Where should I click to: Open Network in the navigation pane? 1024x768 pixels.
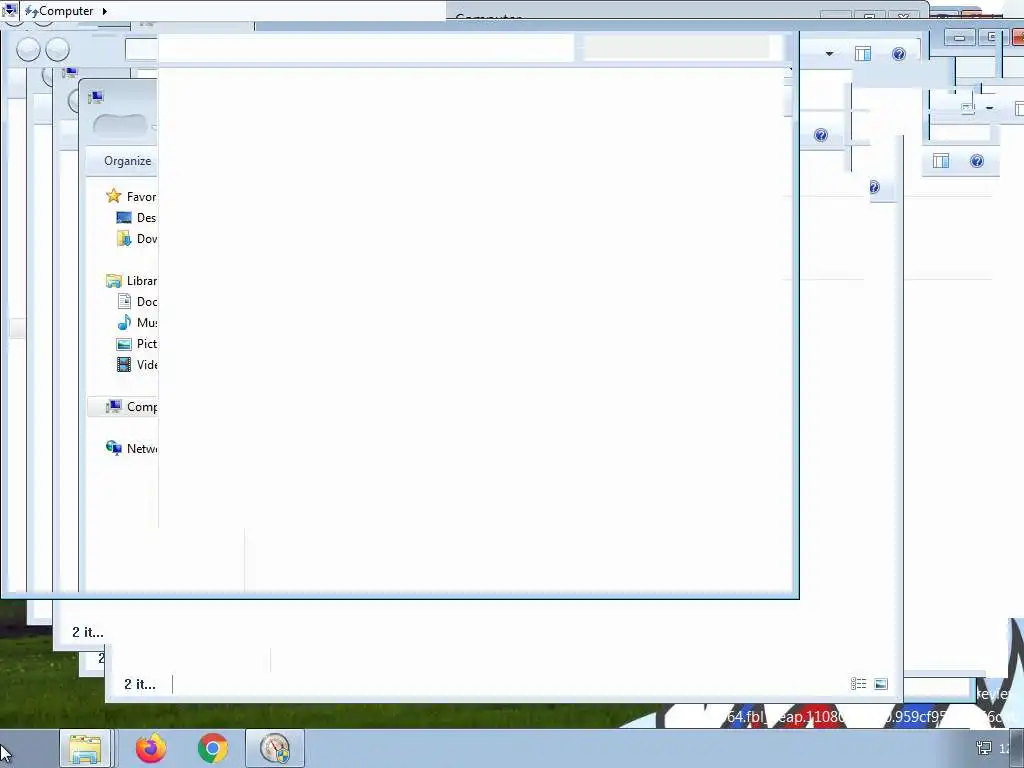(x=131, y=449)
